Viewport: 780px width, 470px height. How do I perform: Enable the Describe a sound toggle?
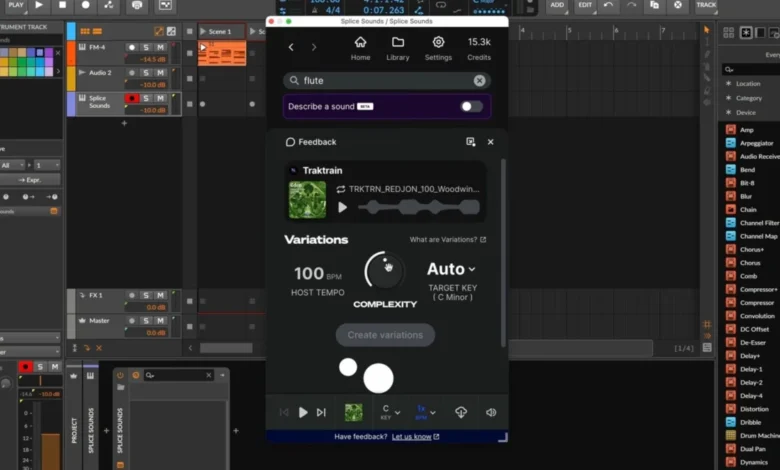470,106
